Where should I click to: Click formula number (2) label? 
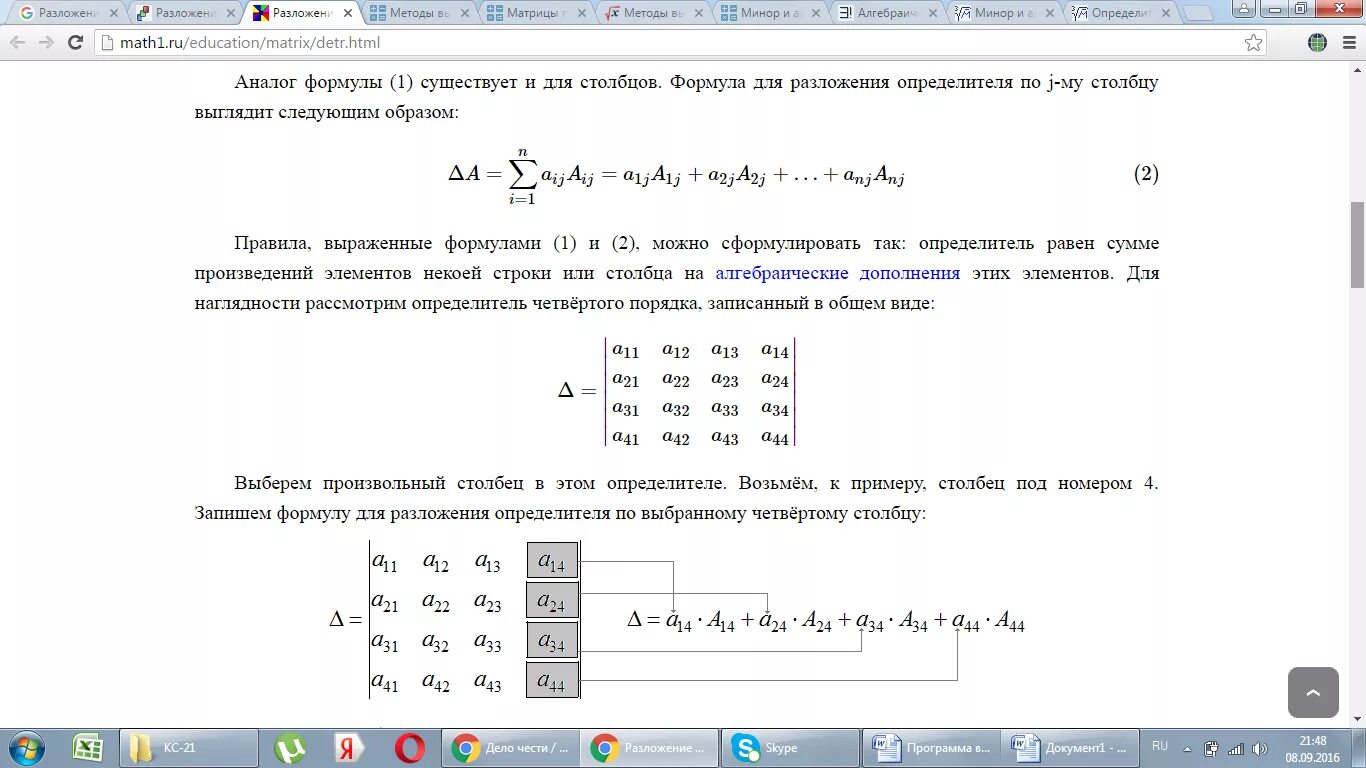click(x=1146, y=174)
